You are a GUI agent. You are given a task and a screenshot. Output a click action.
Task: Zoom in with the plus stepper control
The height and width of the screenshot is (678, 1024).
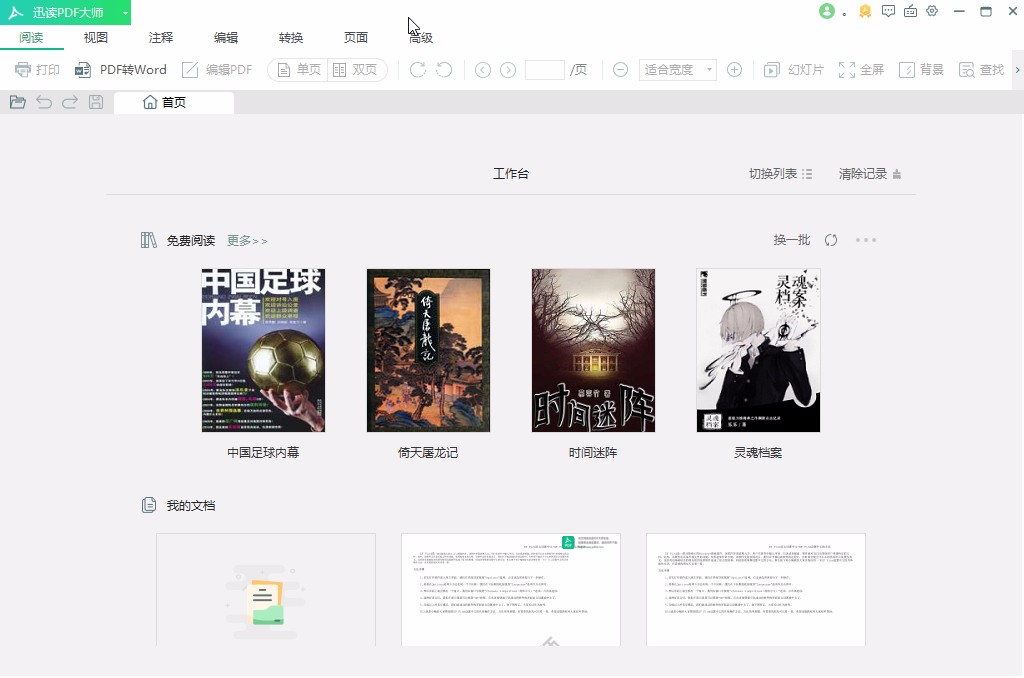[735, 70]
